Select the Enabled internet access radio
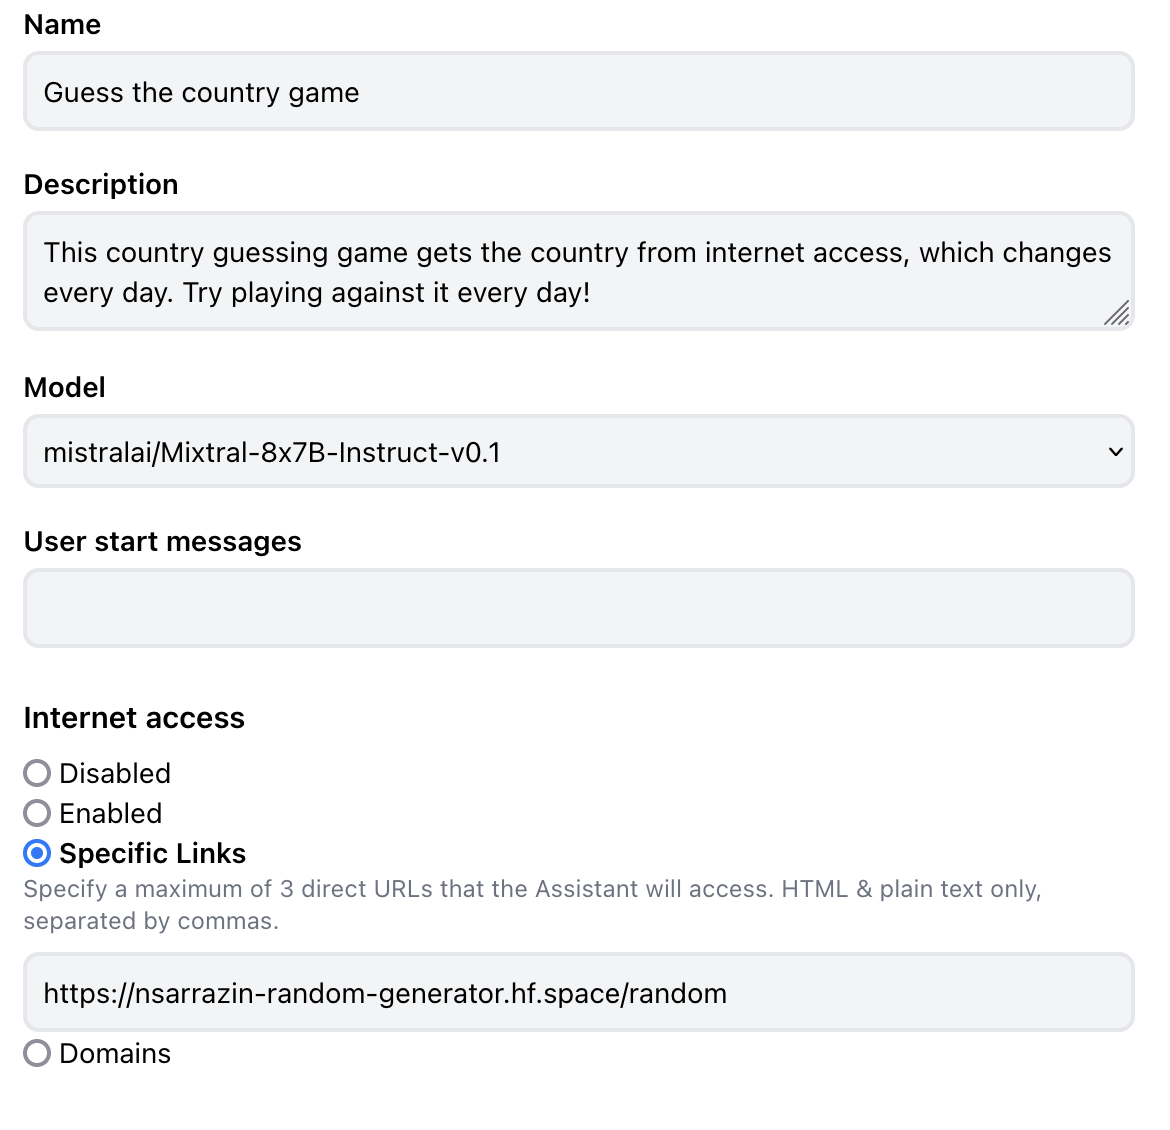The width and height of the screenshot is (1170, 1130). 37,813
